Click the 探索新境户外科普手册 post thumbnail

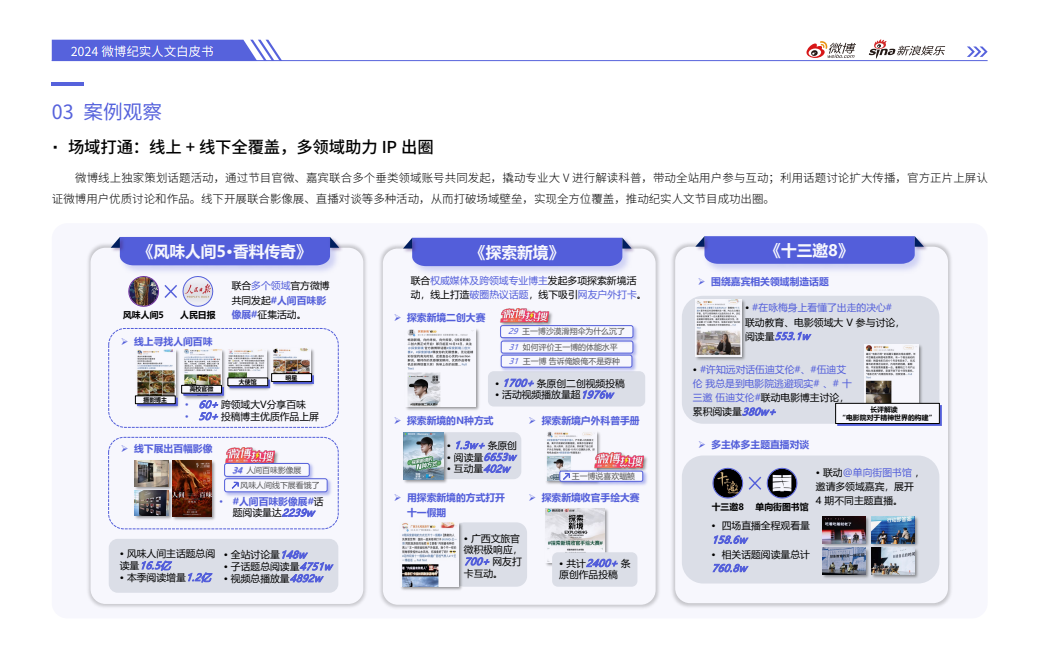570,455
